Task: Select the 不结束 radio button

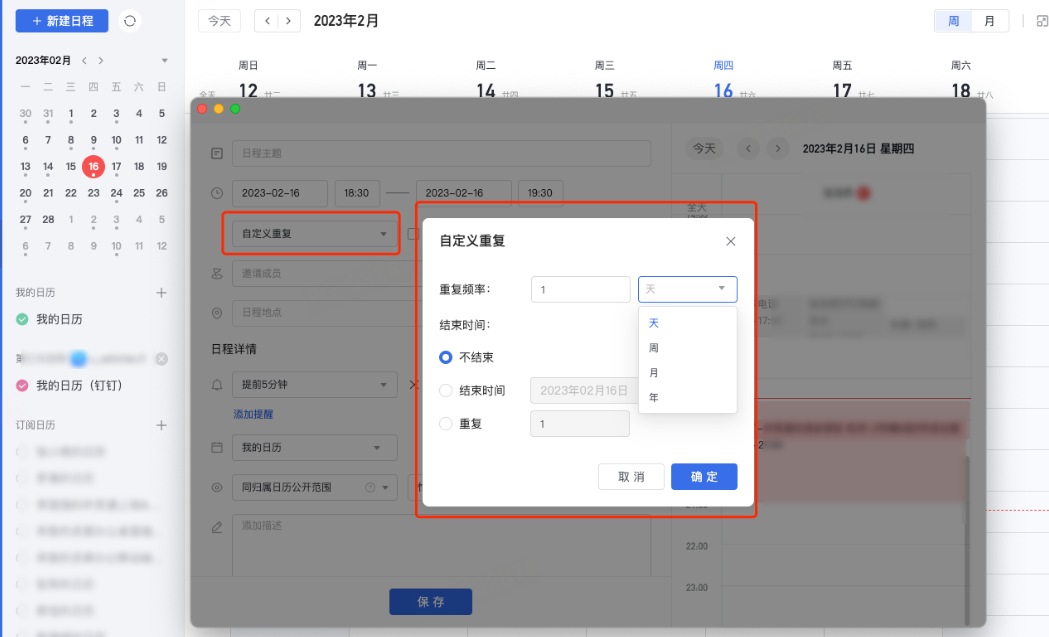Action: pyautogui.click(x=446, y=357)
